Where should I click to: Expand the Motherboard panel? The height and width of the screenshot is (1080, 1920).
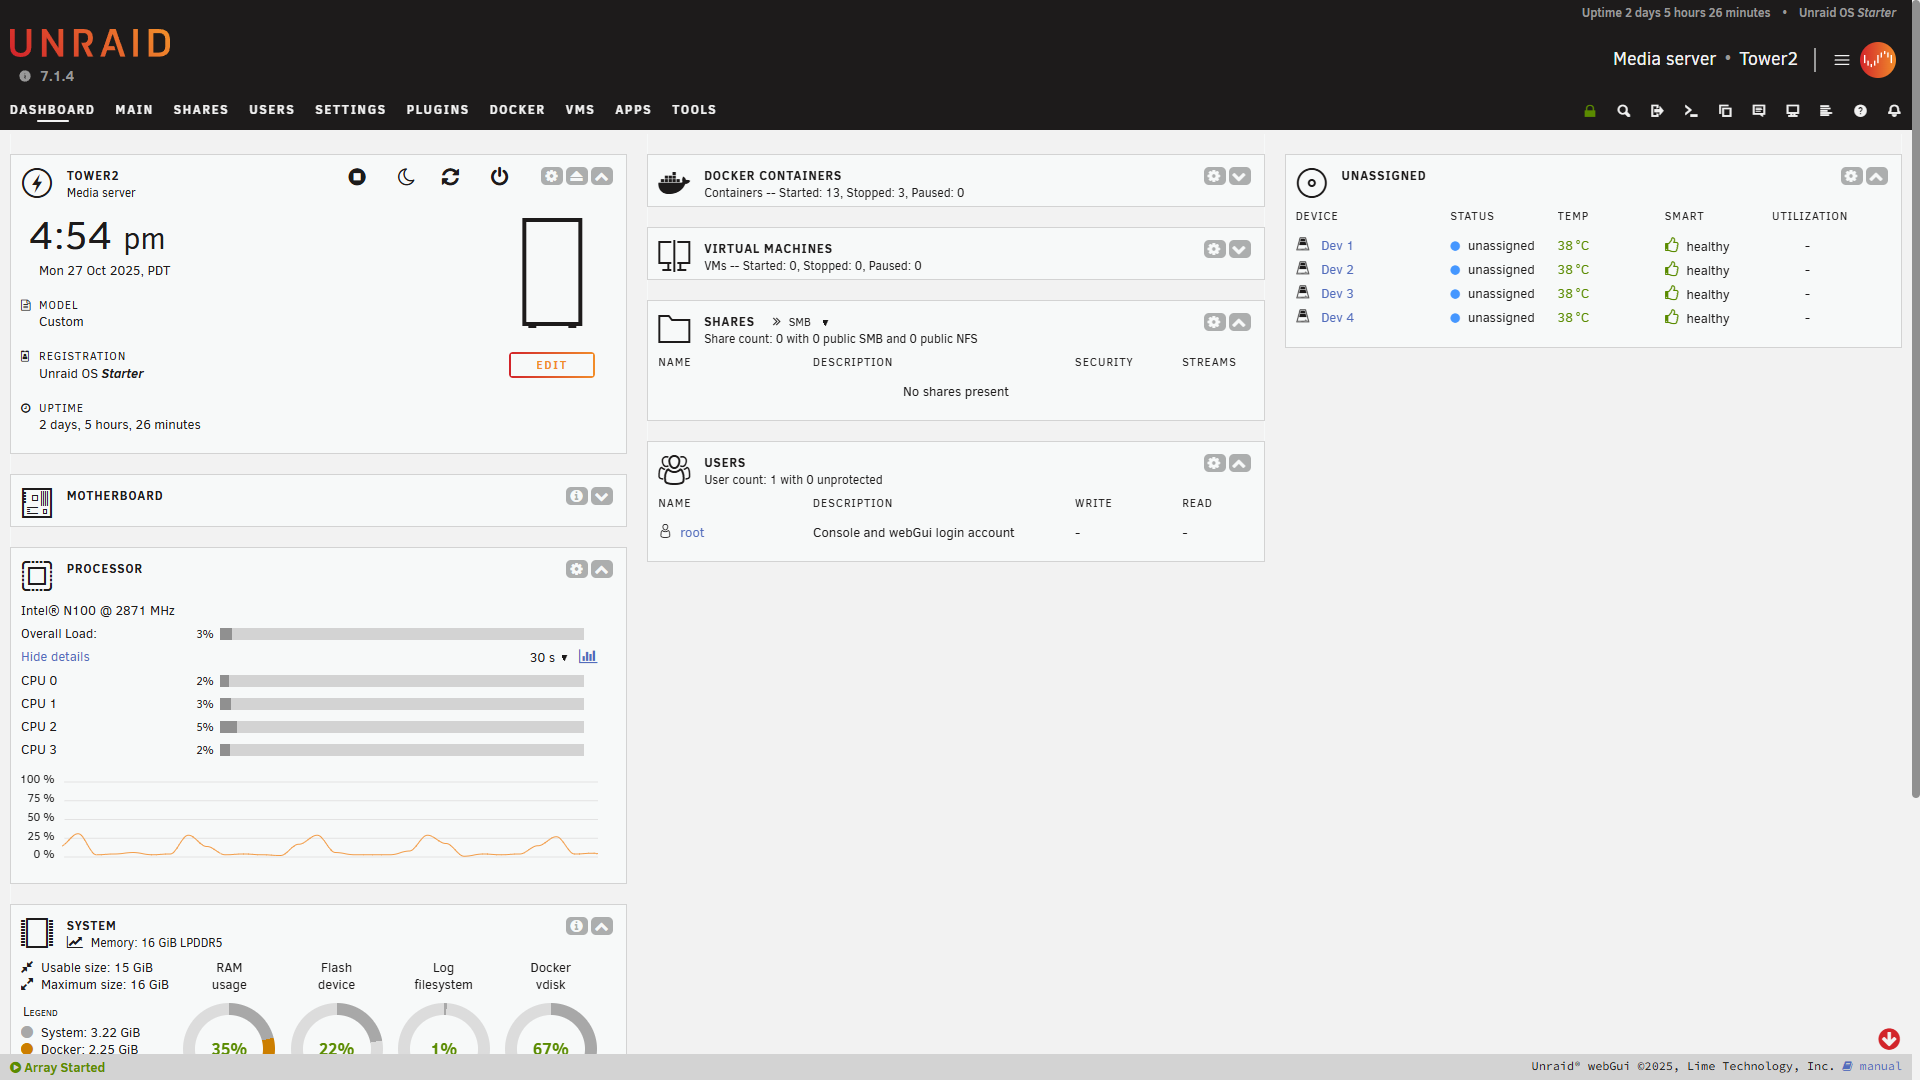point(602,496)
